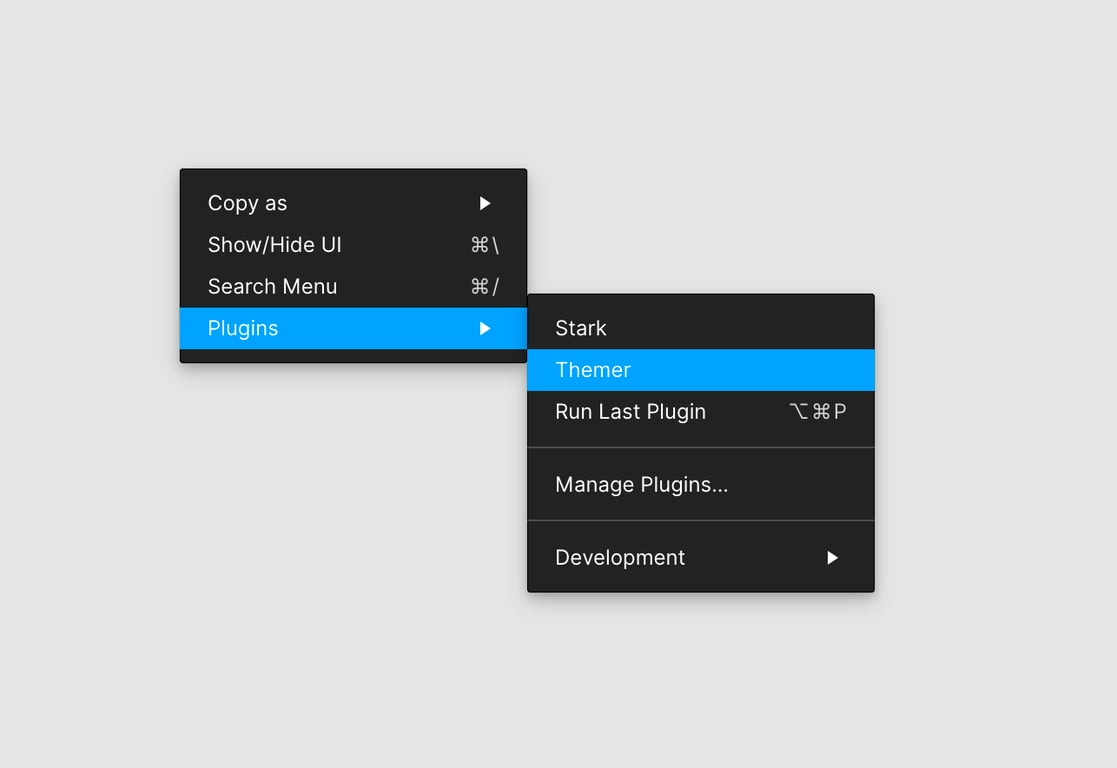Image resolution: width=1117 pixels, height=768 pixels.
Task: Click the letter P in Run Last Plugin shortcut
Action: [x=840, y=412]
